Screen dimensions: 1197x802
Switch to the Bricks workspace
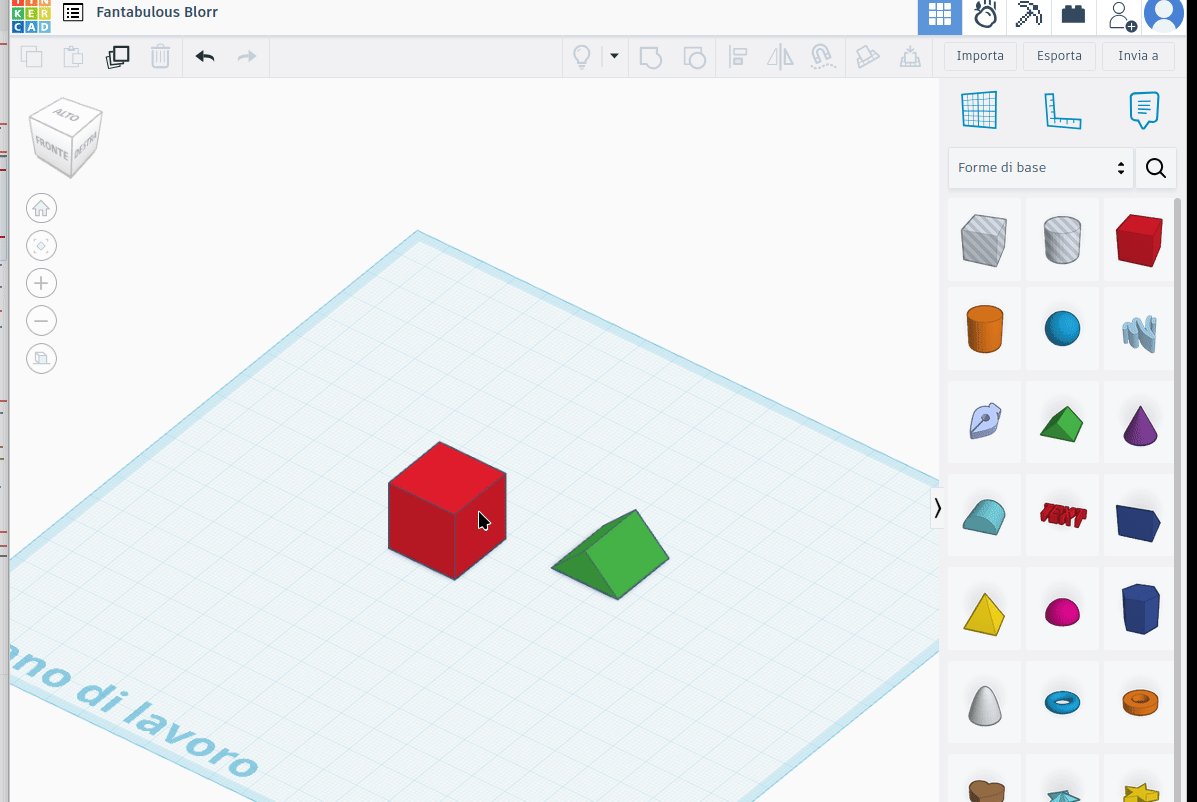1073,15
